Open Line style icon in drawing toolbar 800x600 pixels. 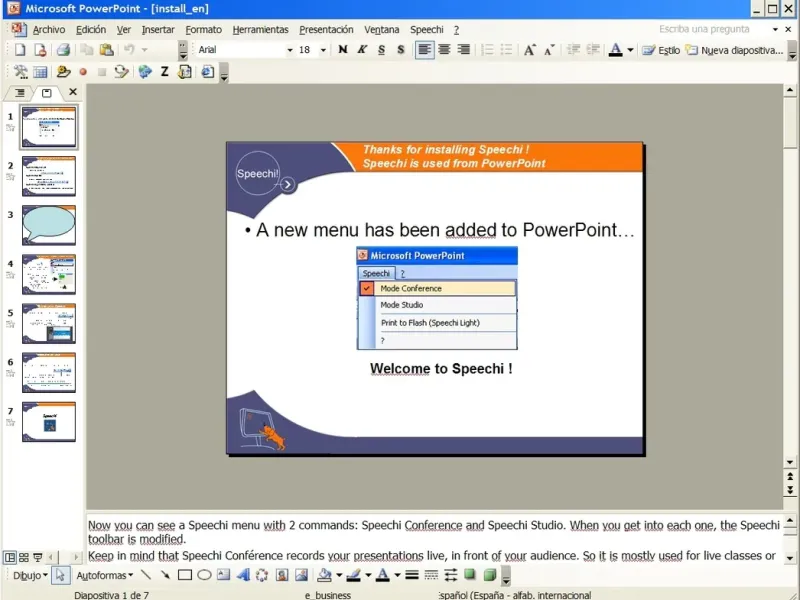coord(412,575)
